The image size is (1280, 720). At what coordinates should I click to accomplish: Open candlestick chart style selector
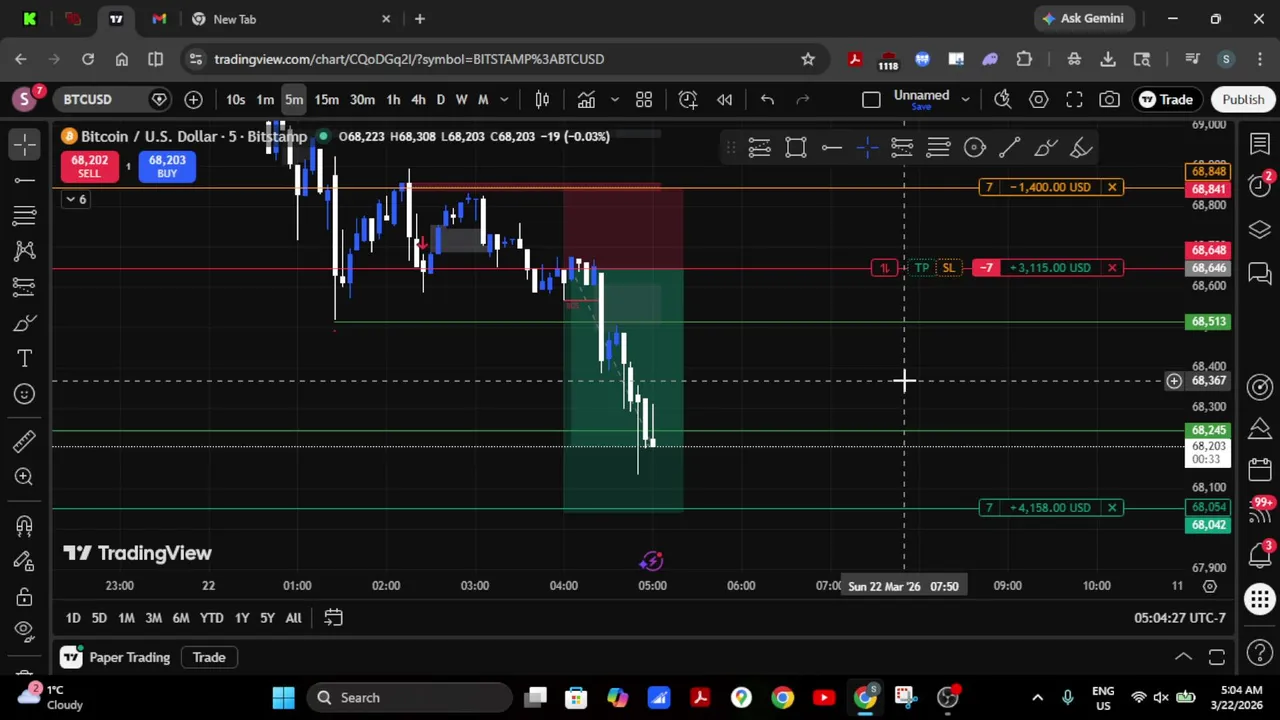(542, 99)
